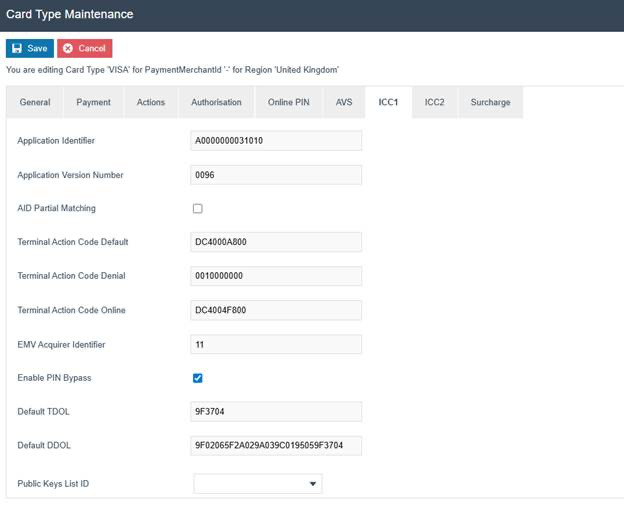Switch to the AVS tab
624x512 pixels.
(344, 102)
